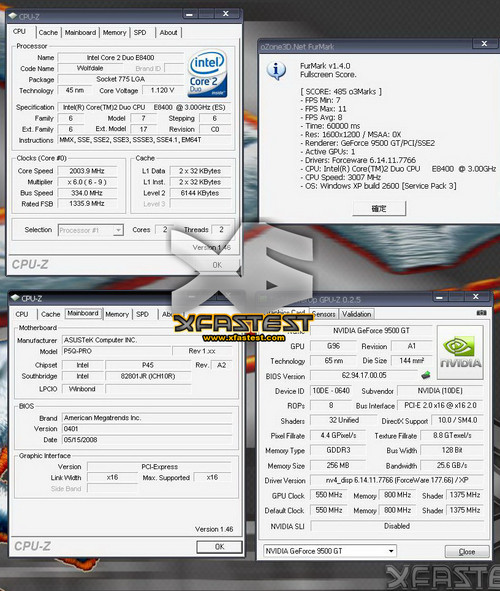Switch to the Validation tab in GPU-Z
500x591 pixels.
pos(356,314)
